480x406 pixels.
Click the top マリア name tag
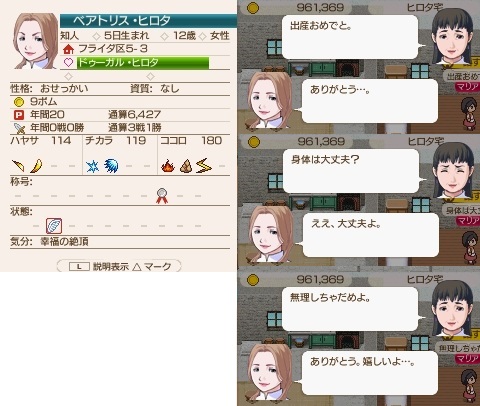point(467,87)
